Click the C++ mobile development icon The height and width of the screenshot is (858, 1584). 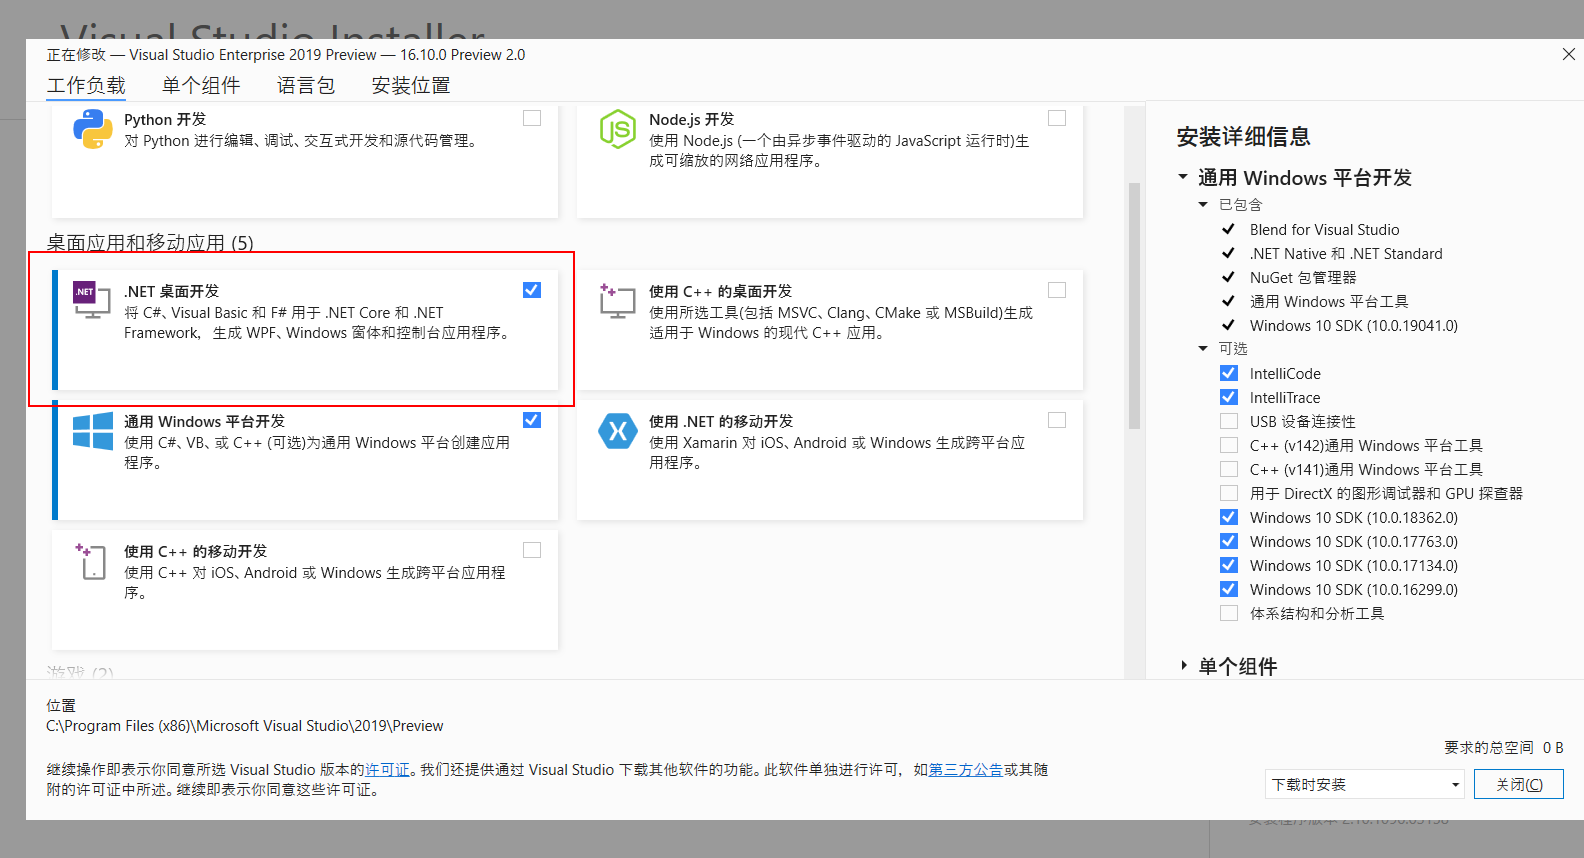pyautogui.click(x=92, y=561)
